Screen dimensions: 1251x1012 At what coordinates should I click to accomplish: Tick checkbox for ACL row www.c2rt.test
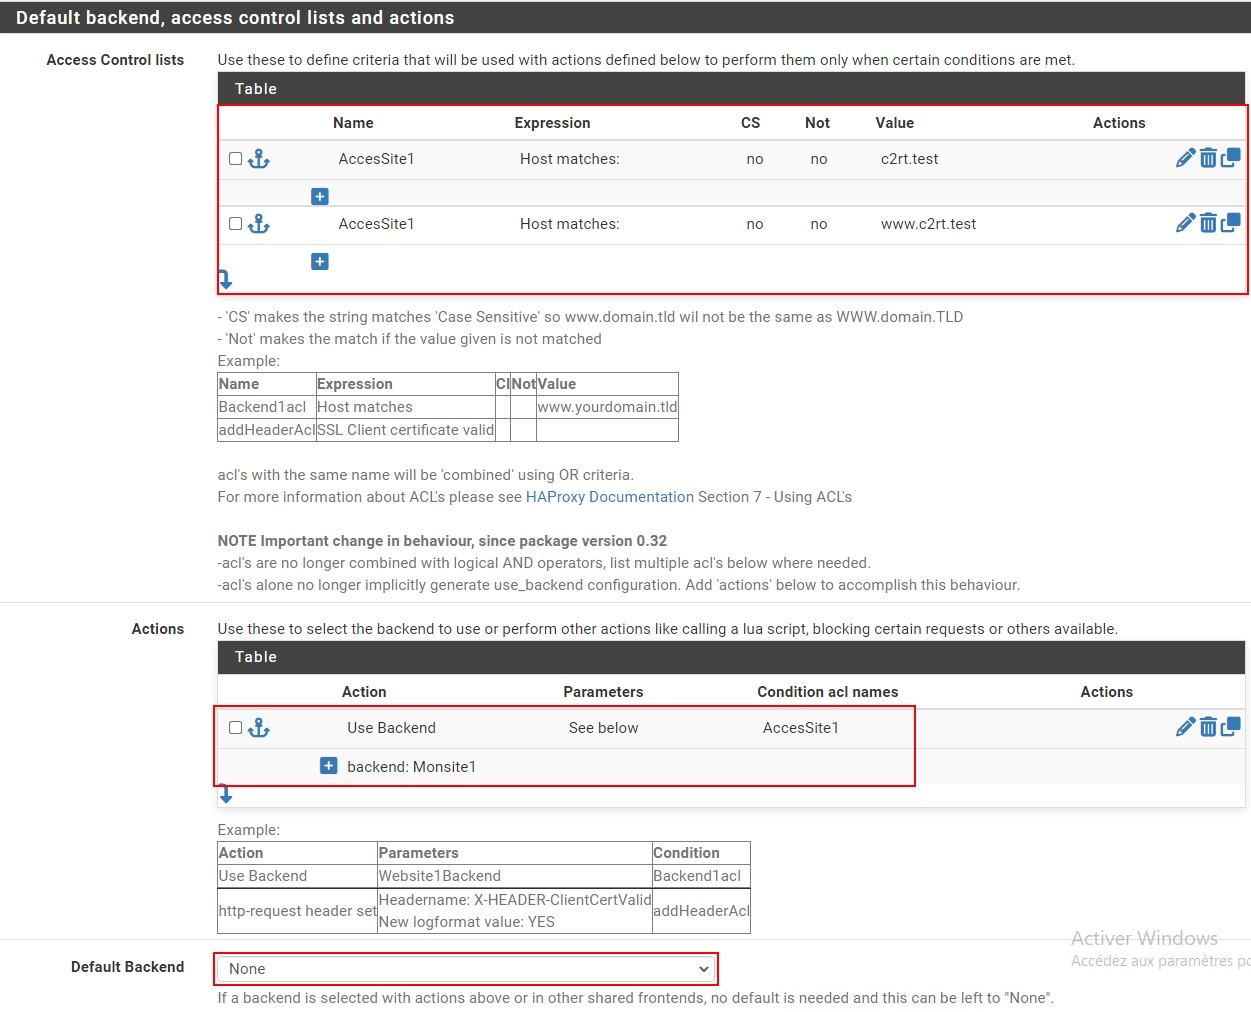(x=236, y=224)
